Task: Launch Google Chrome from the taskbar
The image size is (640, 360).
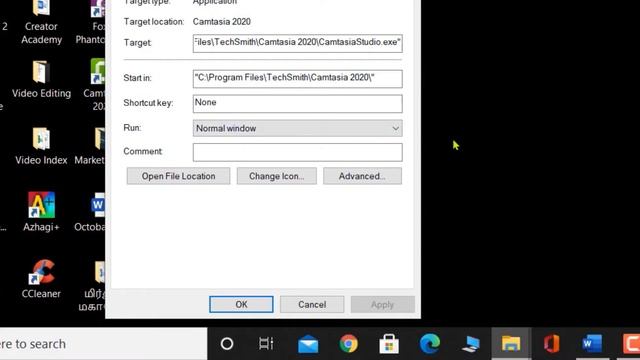Action: coord(348,344)
